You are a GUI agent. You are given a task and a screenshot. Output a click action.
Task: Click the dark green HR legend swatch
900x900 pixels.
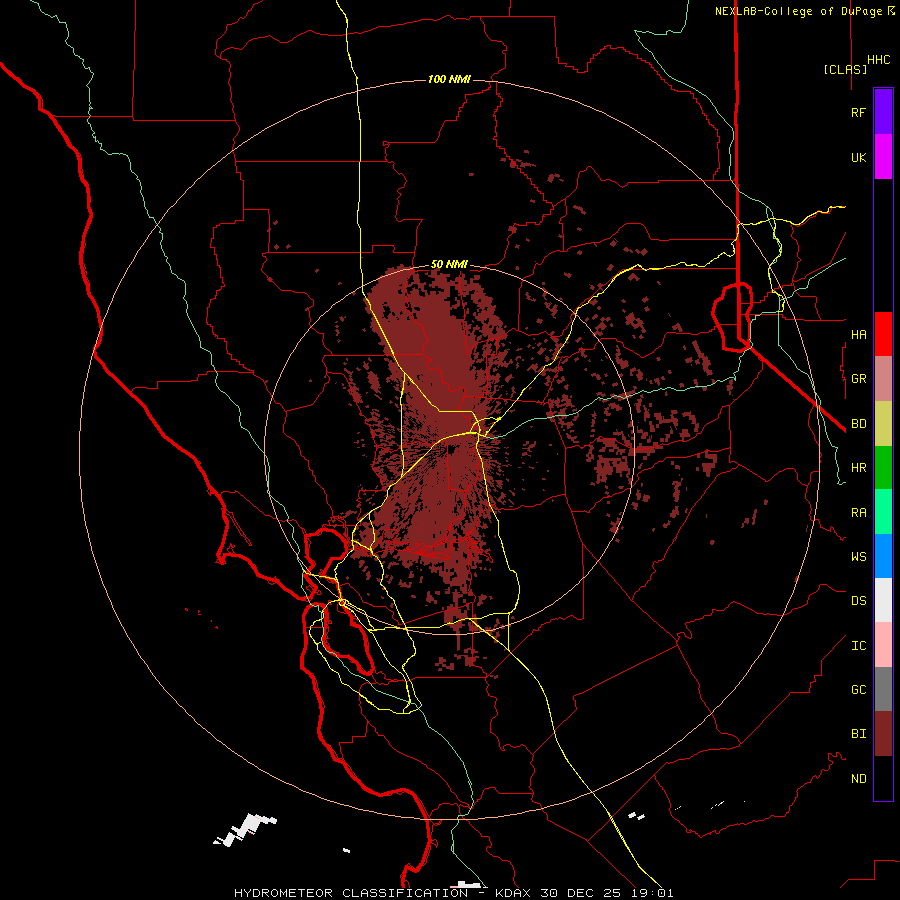click(x=883, y=468)
